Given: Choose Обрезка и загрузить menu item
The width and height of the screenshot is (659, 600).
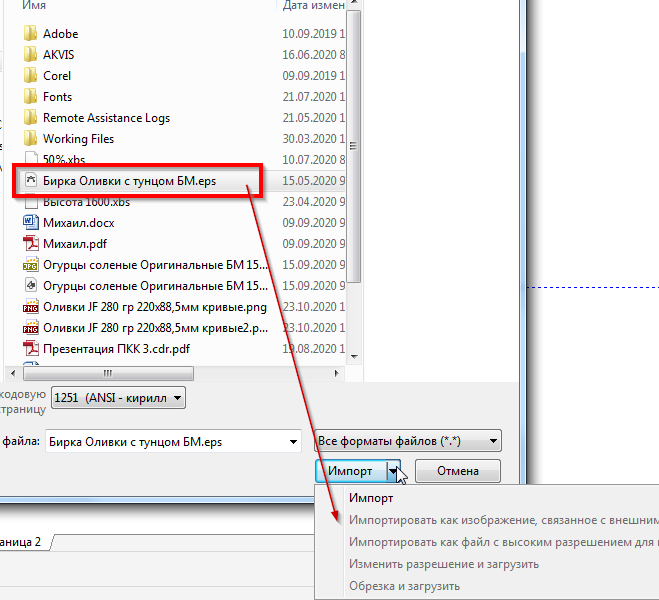Looking at the screenshot, I should 404,586.
